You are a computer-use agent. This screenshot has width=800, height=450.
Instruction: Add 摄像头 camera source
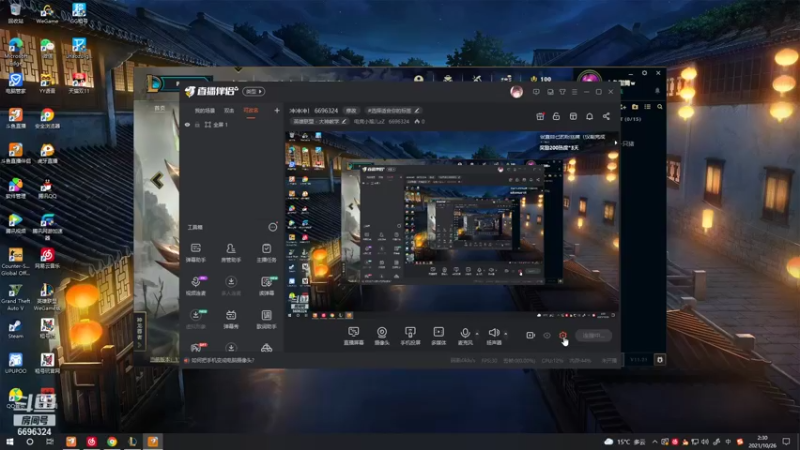[x=382, y=336]
